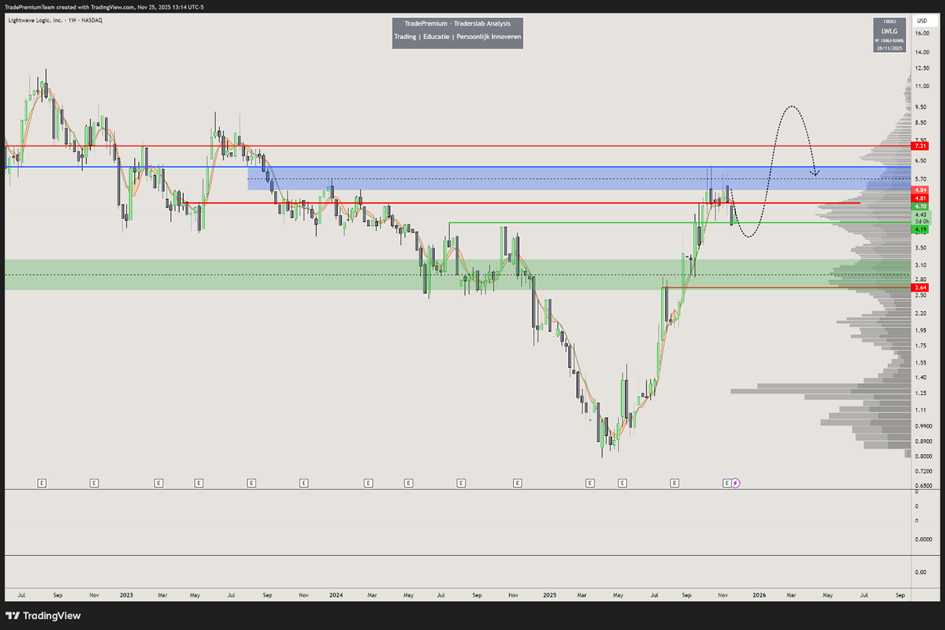Click the TradePremiumTeam created with TradingView.com header

pyautogui.click(x=104, y=7)
